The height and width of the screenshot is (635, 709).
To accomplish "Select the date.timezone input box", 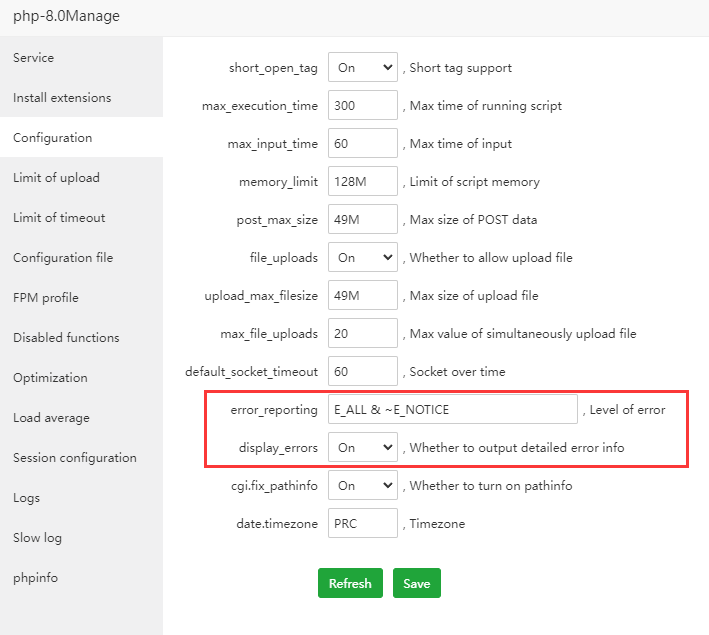I will 362,524.
